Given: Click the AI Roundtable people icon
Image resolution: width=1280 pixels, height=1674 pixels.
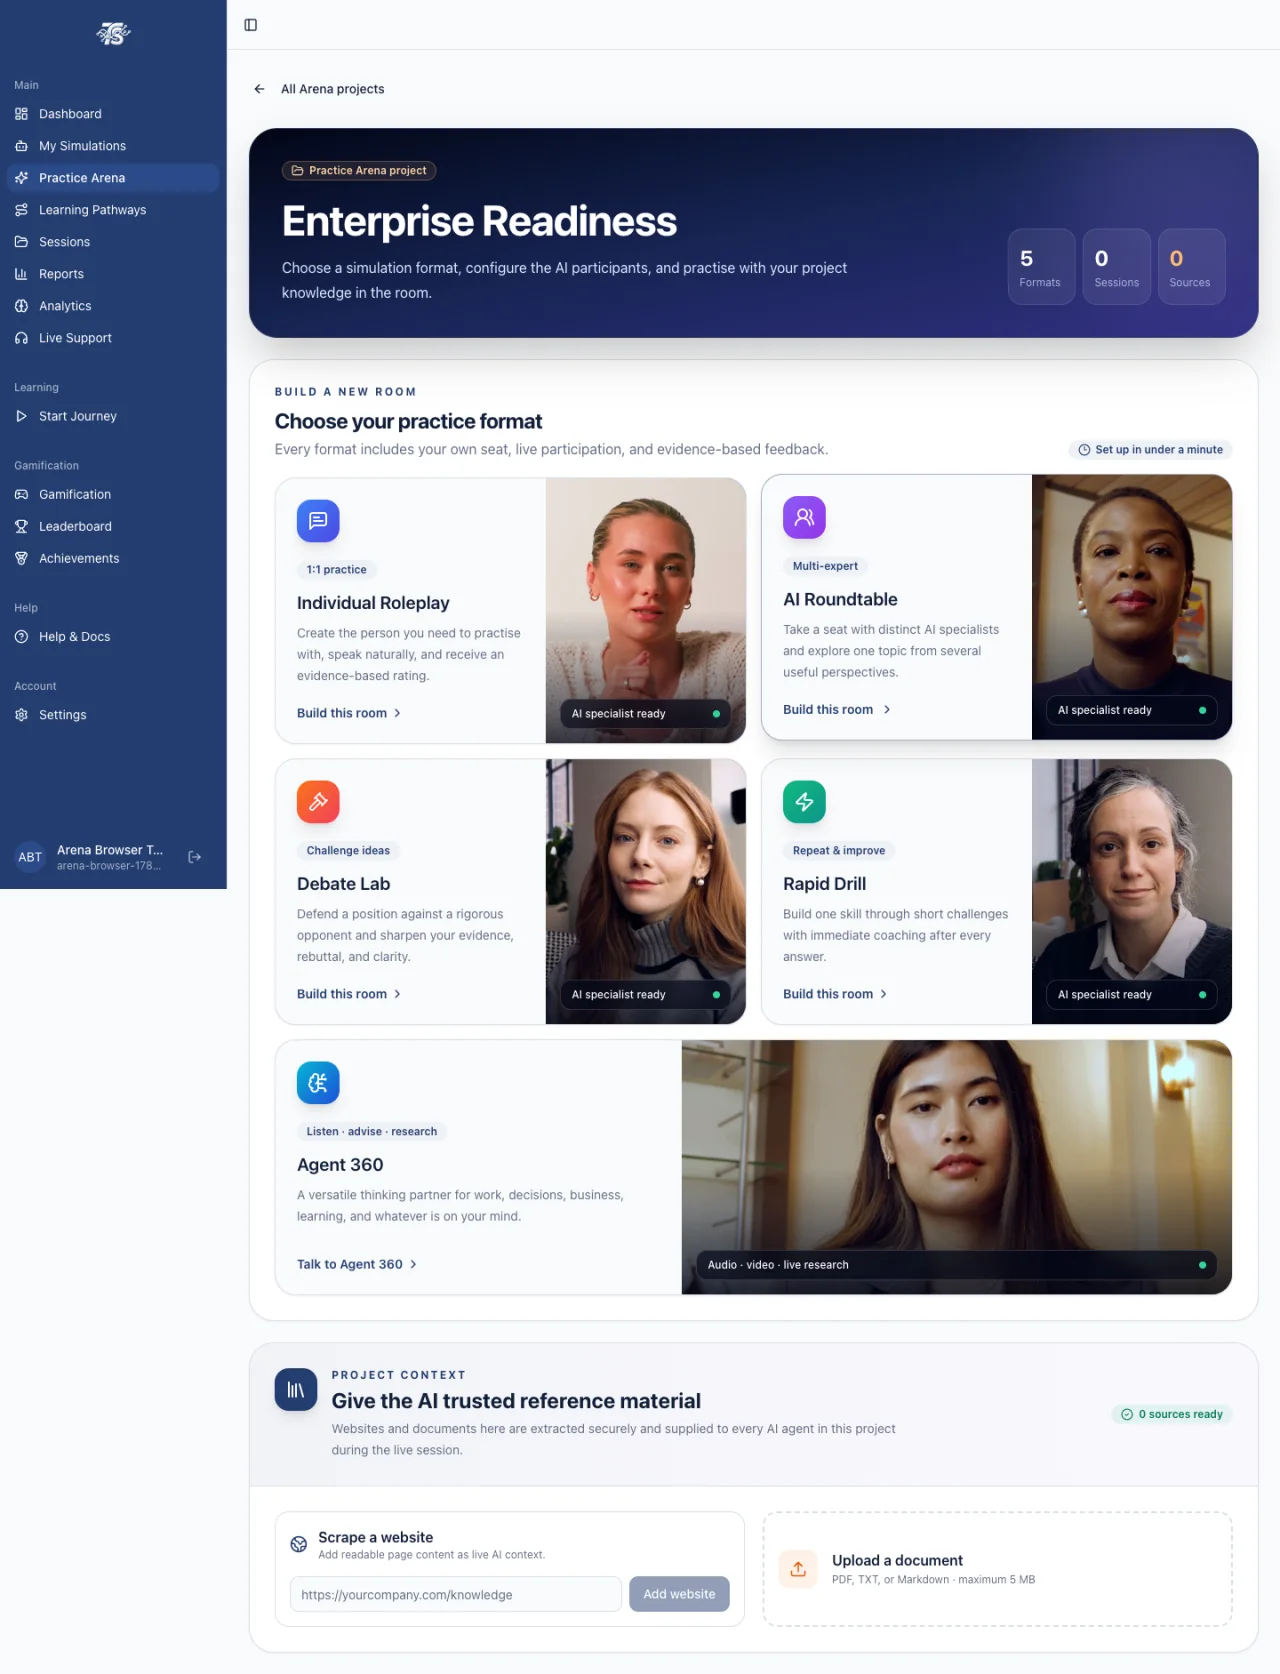Looking at the screenshot, I should [x=804, y=517].
